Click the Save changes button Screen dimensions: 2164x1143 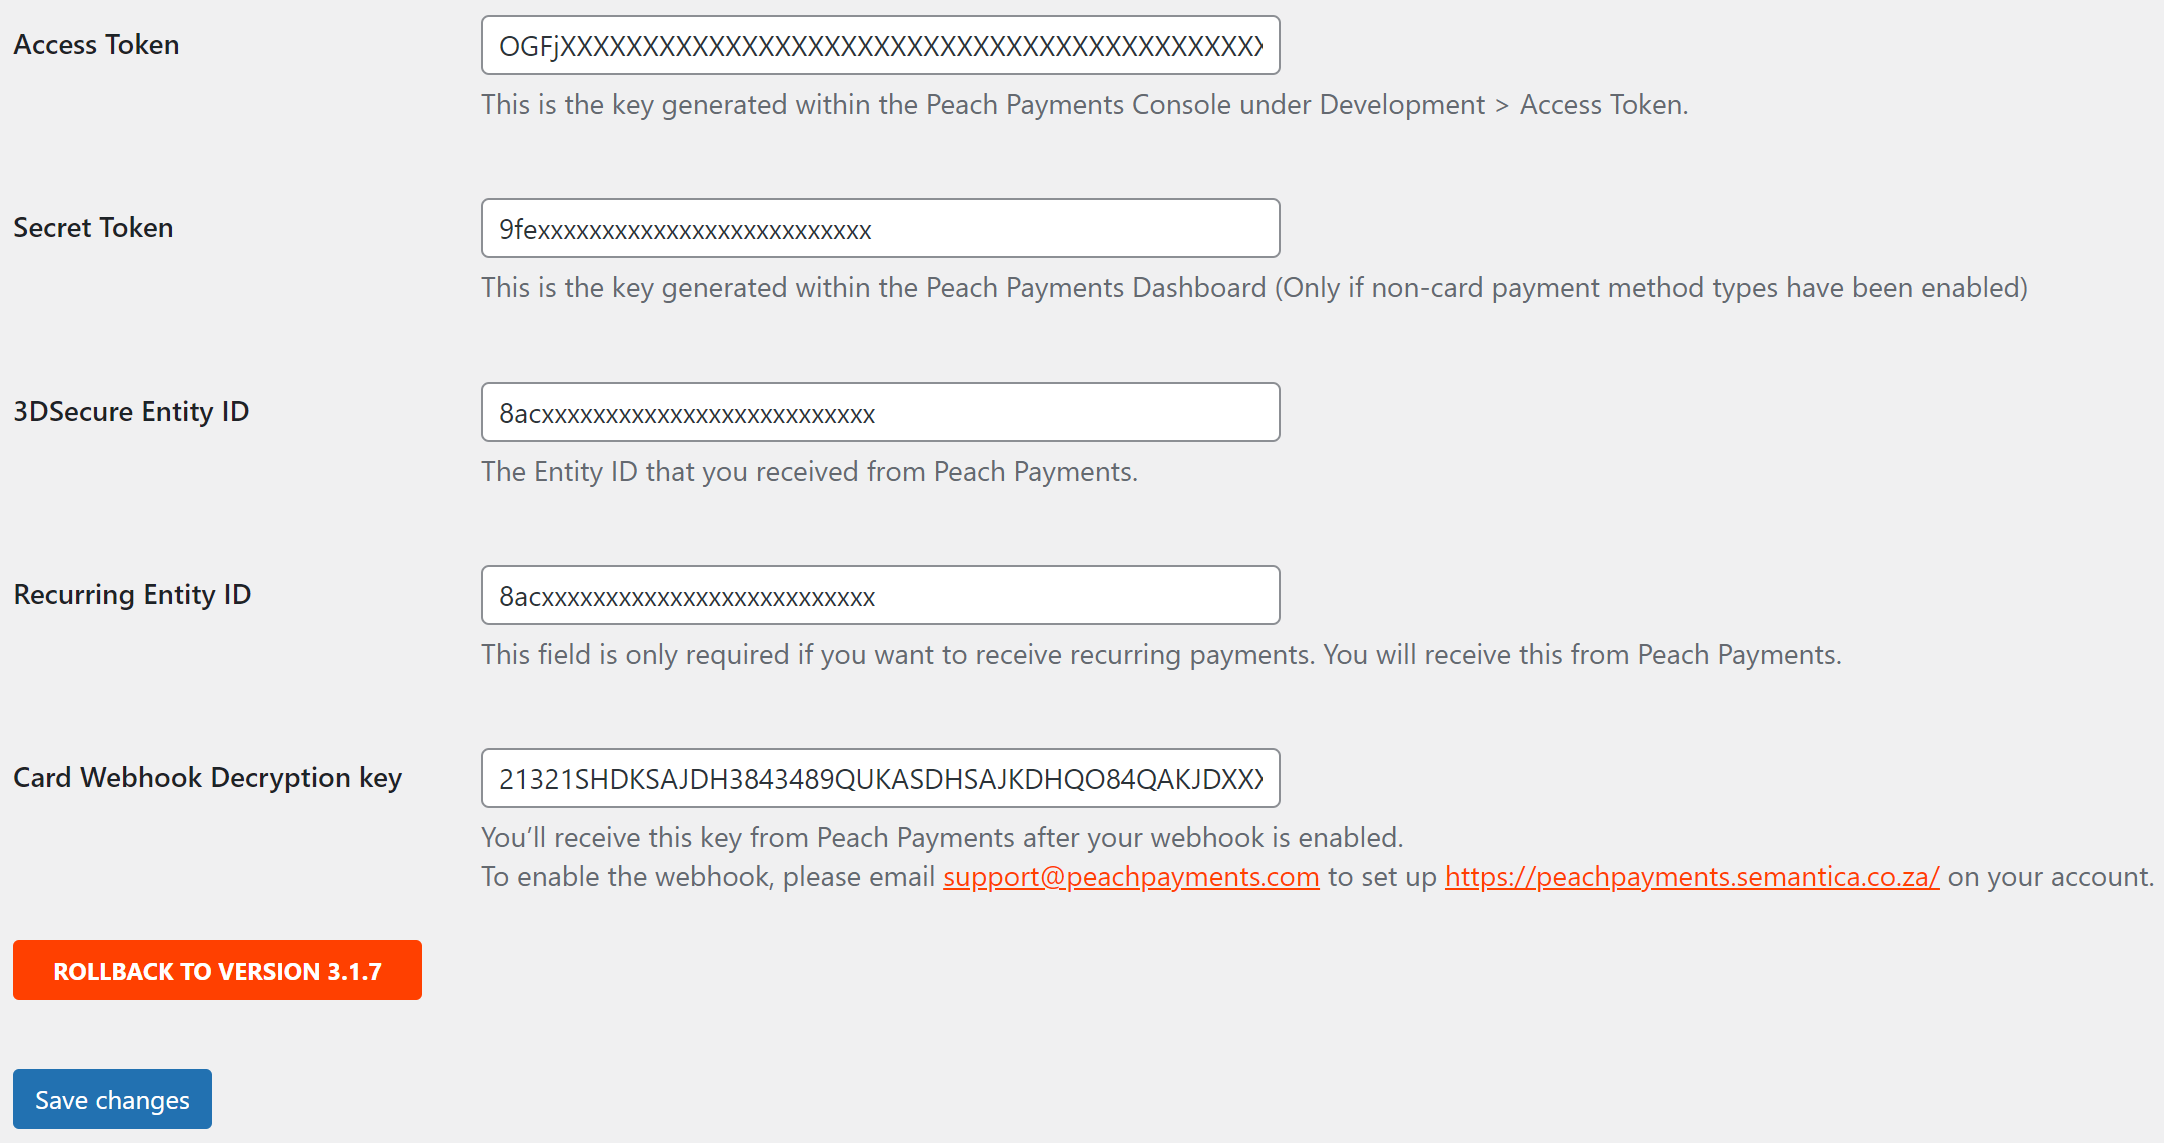[x=112, y=1100]
